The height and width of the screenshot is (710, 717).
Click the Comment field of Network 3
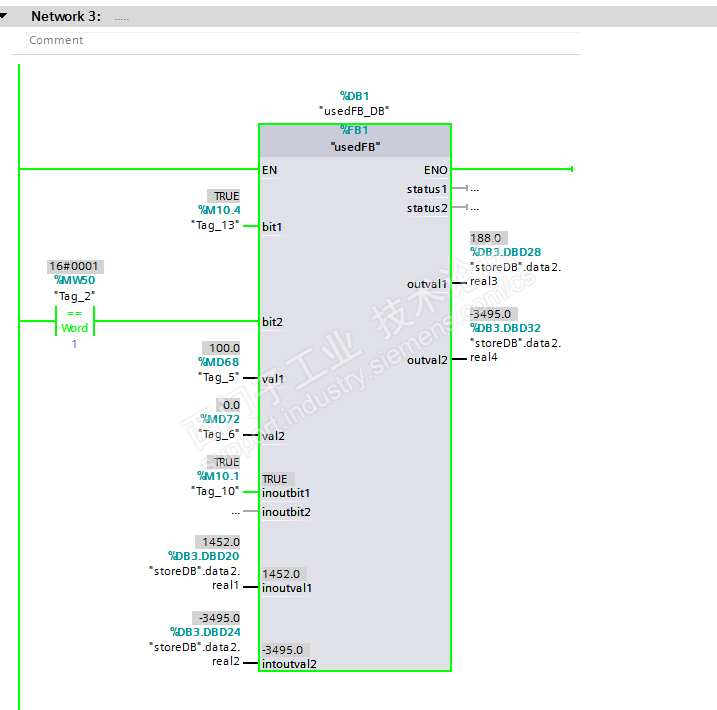(303, 40)
